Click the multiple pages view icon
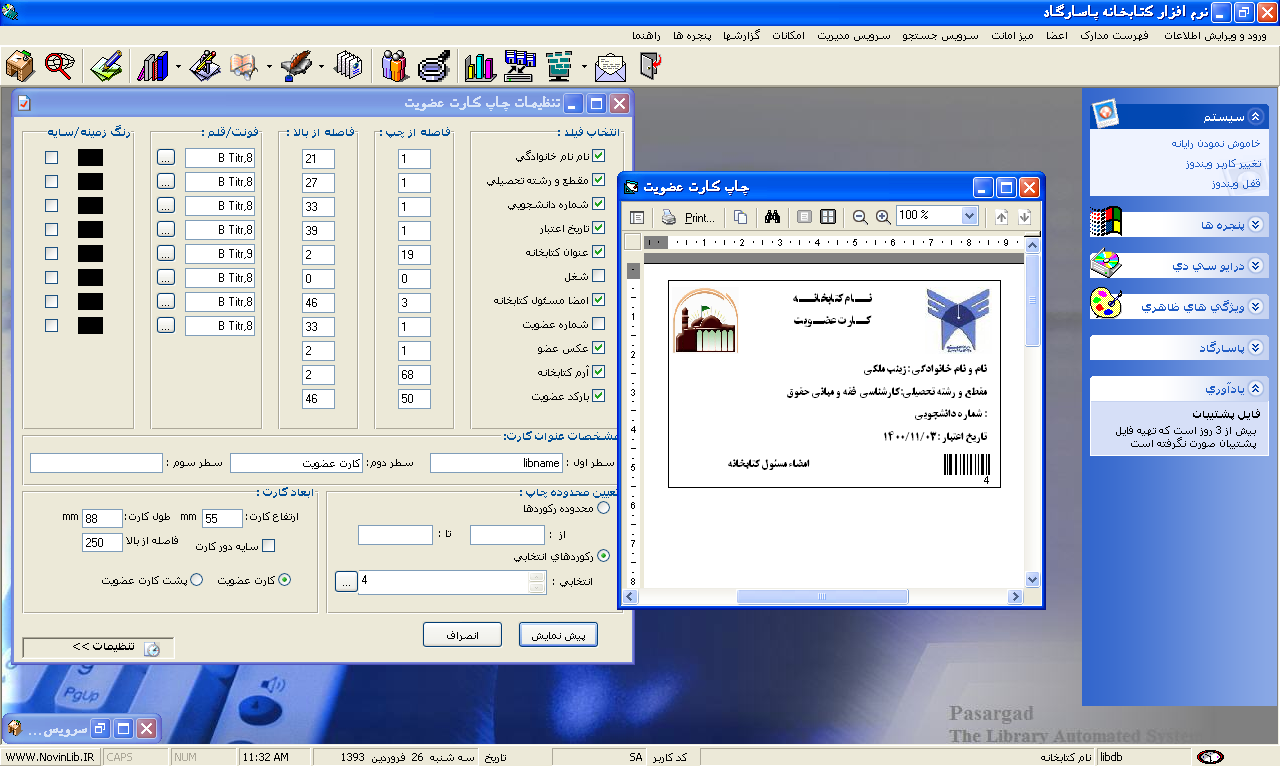The width and height of the screenshot is (1280, 766). 828,217
